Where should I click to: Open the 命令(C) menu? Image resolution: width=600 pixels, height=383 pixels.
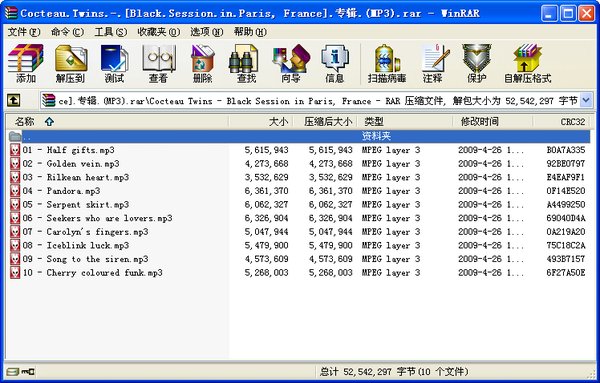tap(67, 32)
